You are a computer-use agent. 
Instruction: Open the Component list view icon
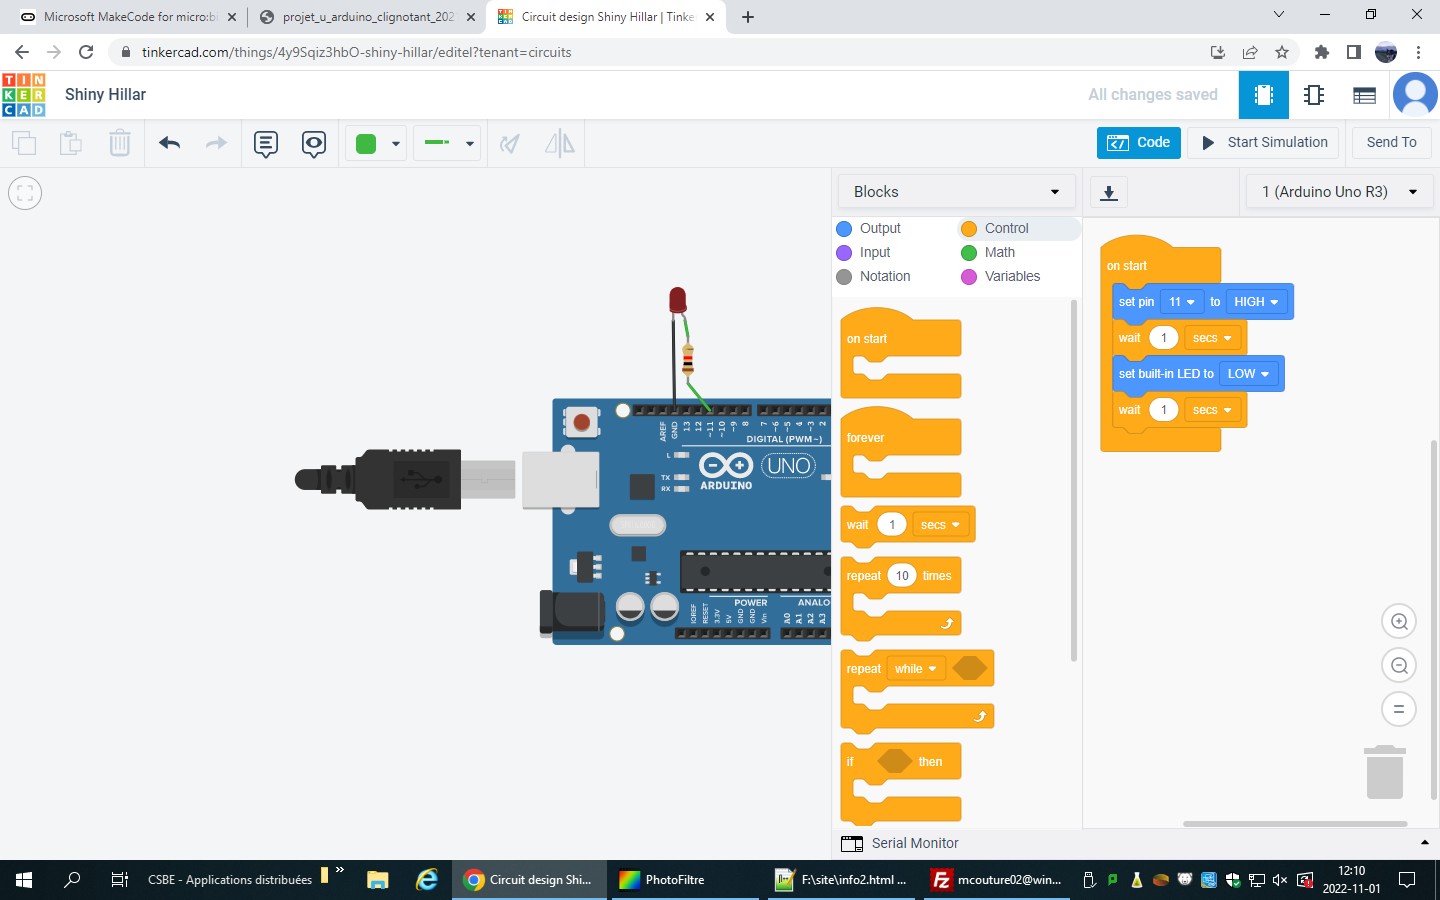[1364, 95]
